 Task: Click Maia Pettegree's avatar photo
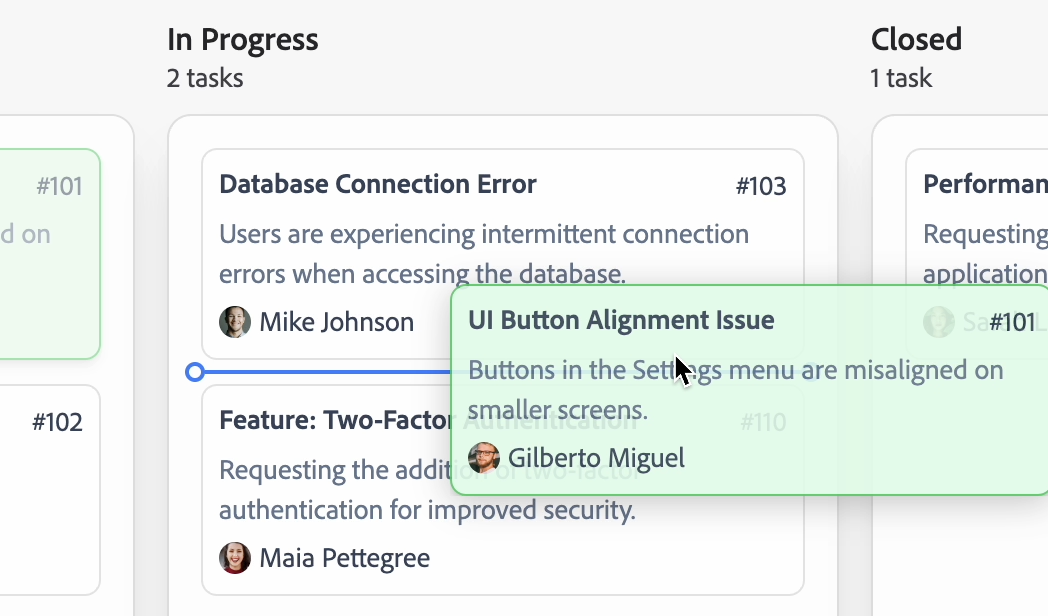(x=235, y=558)
